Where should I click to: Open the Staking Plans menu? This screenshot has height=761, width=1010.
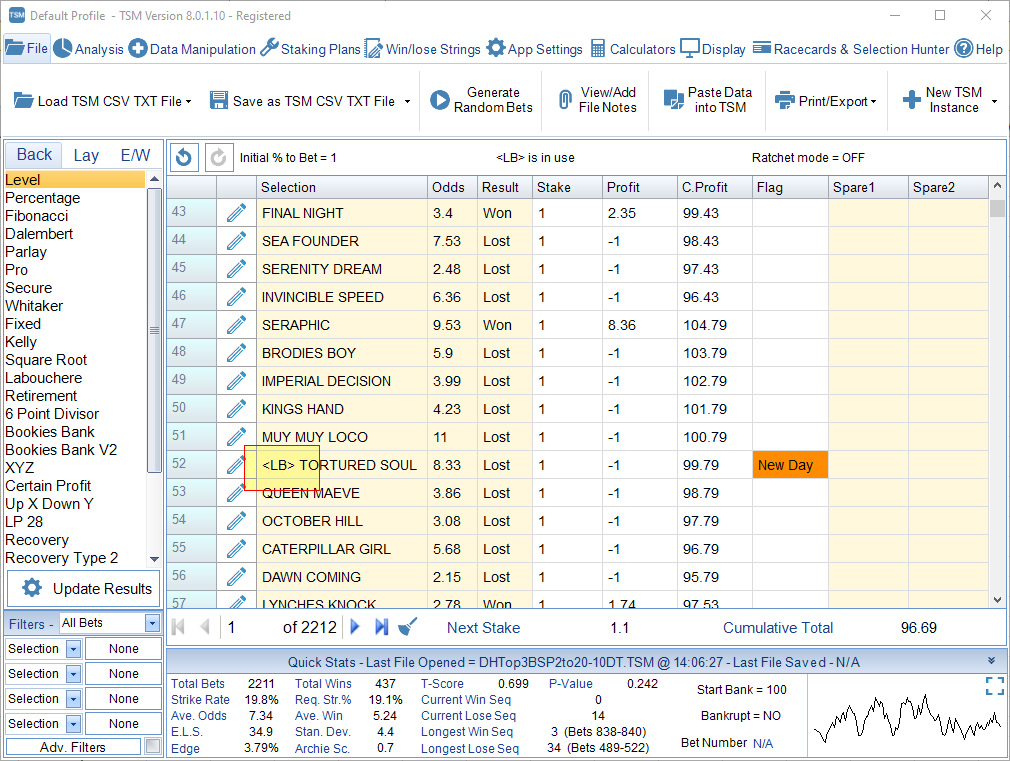coord(310,48)
